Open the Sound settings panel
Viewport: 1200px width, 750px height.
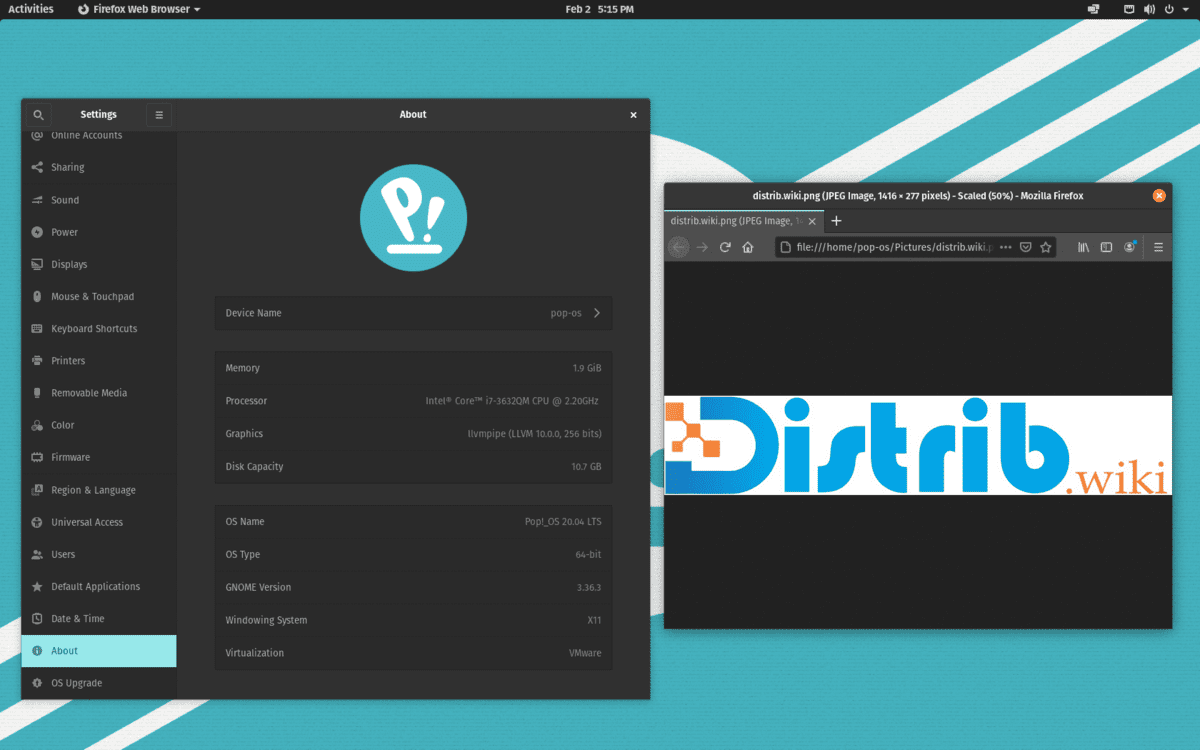point(99,200)
